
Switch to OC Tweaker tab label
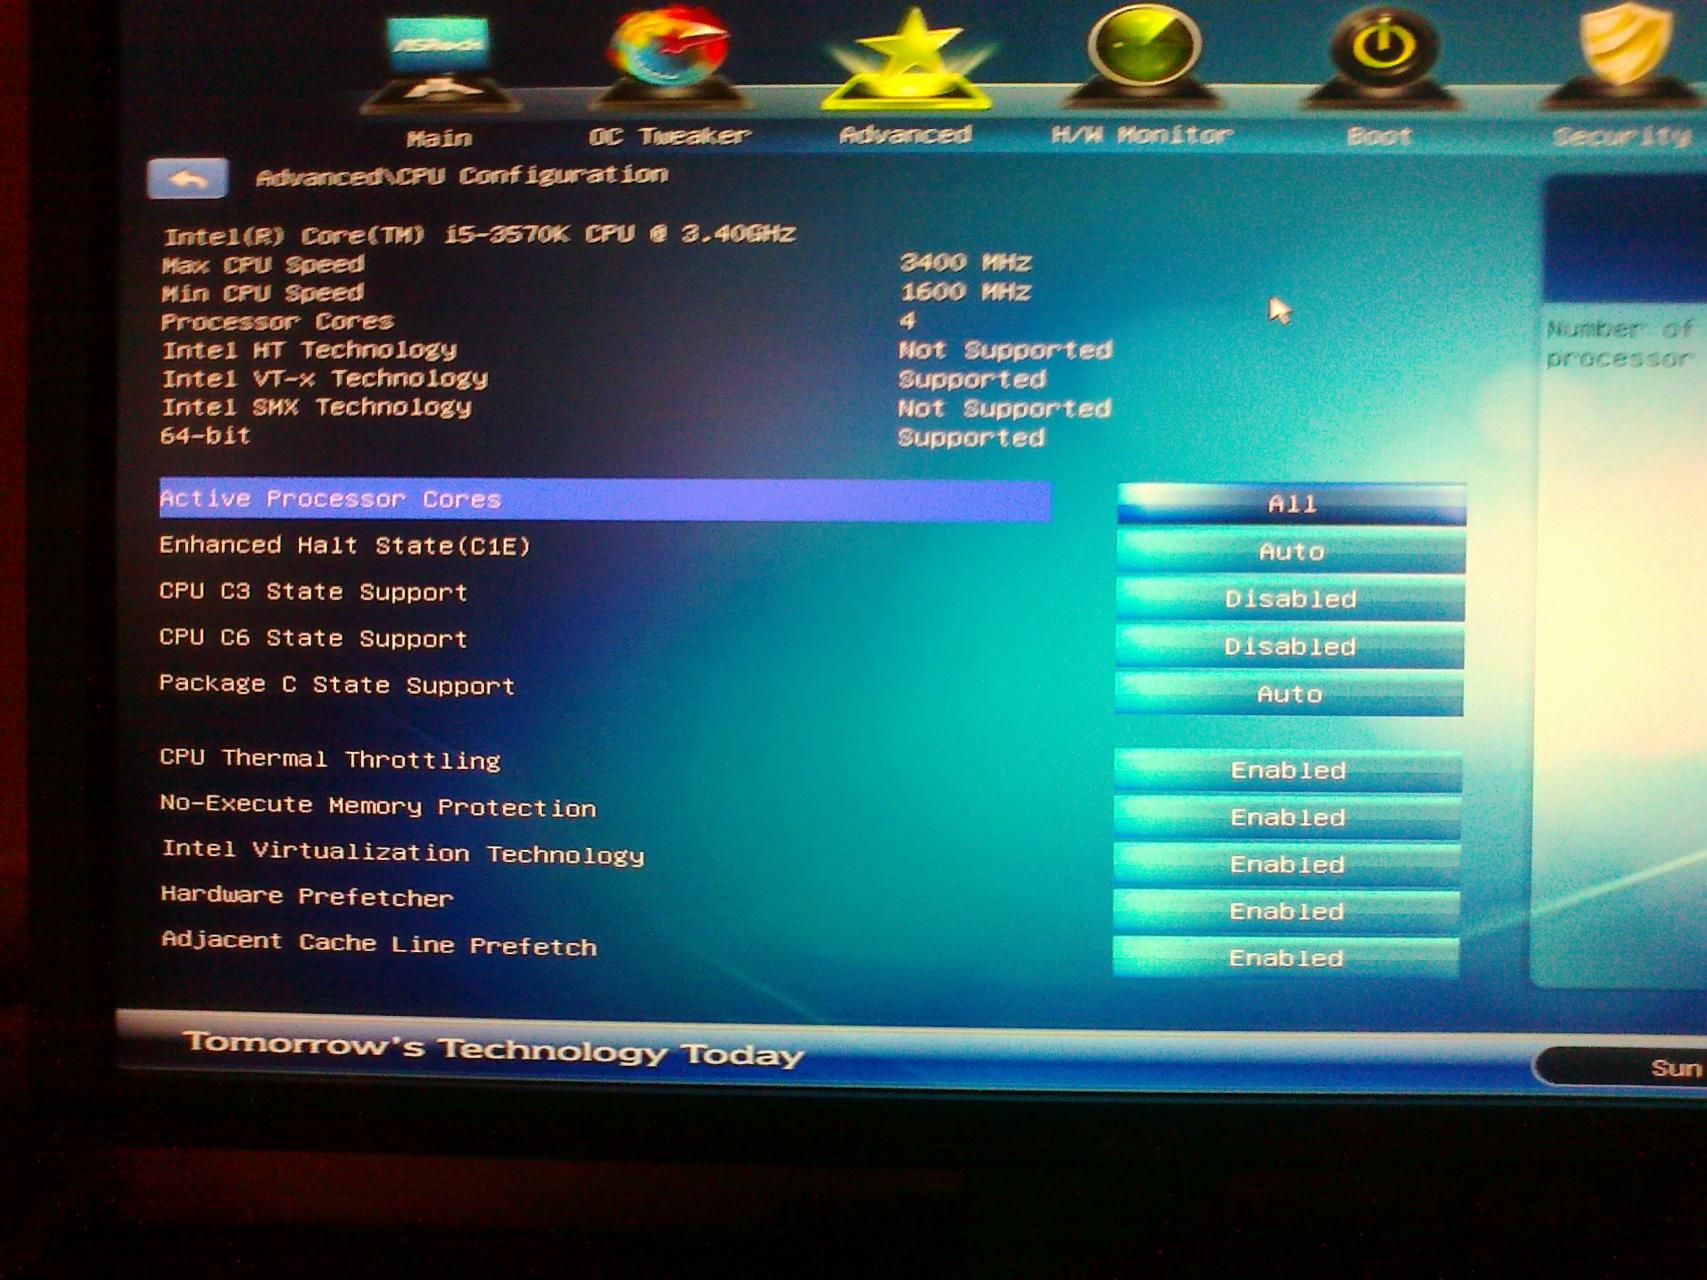[669, 136]
